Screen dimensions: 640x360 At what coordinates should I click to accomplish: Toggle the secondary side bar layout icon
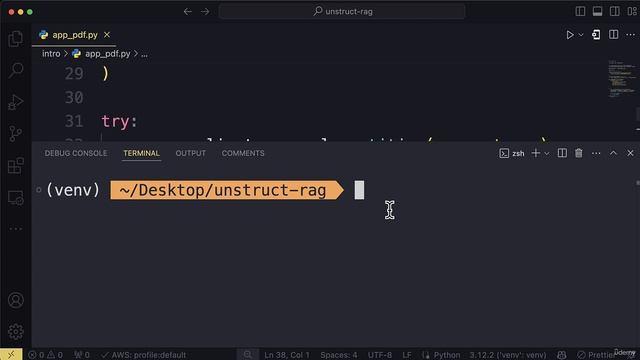coord(614,11)
